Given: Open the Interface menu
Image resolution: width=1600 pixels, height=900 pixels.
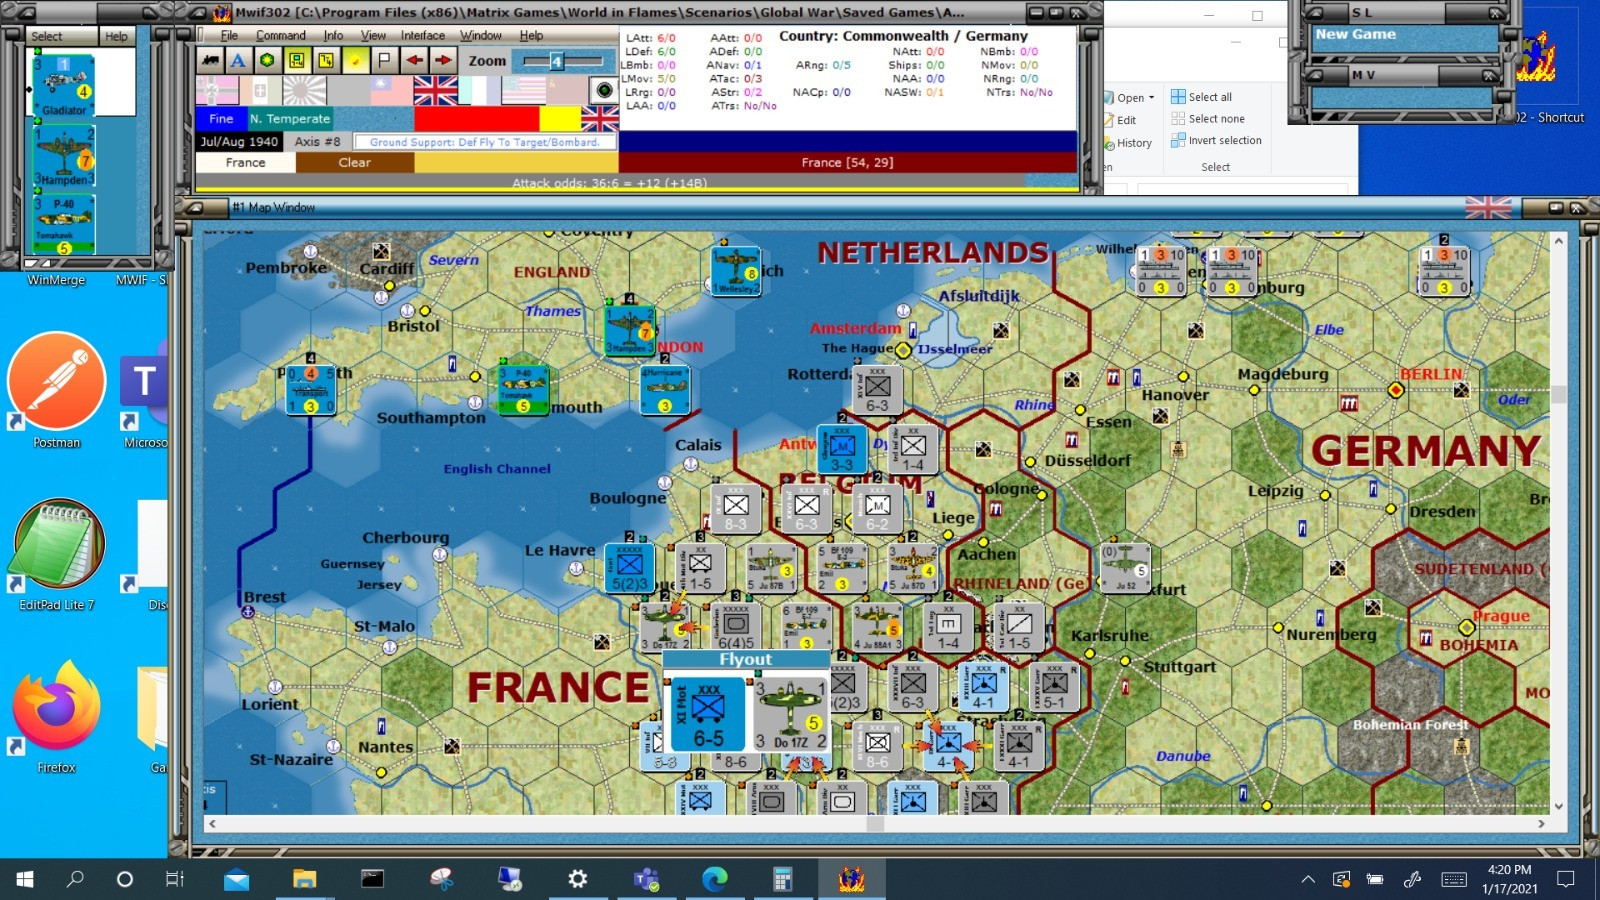Looking at the screenshot, I should [x=423, y=35].
